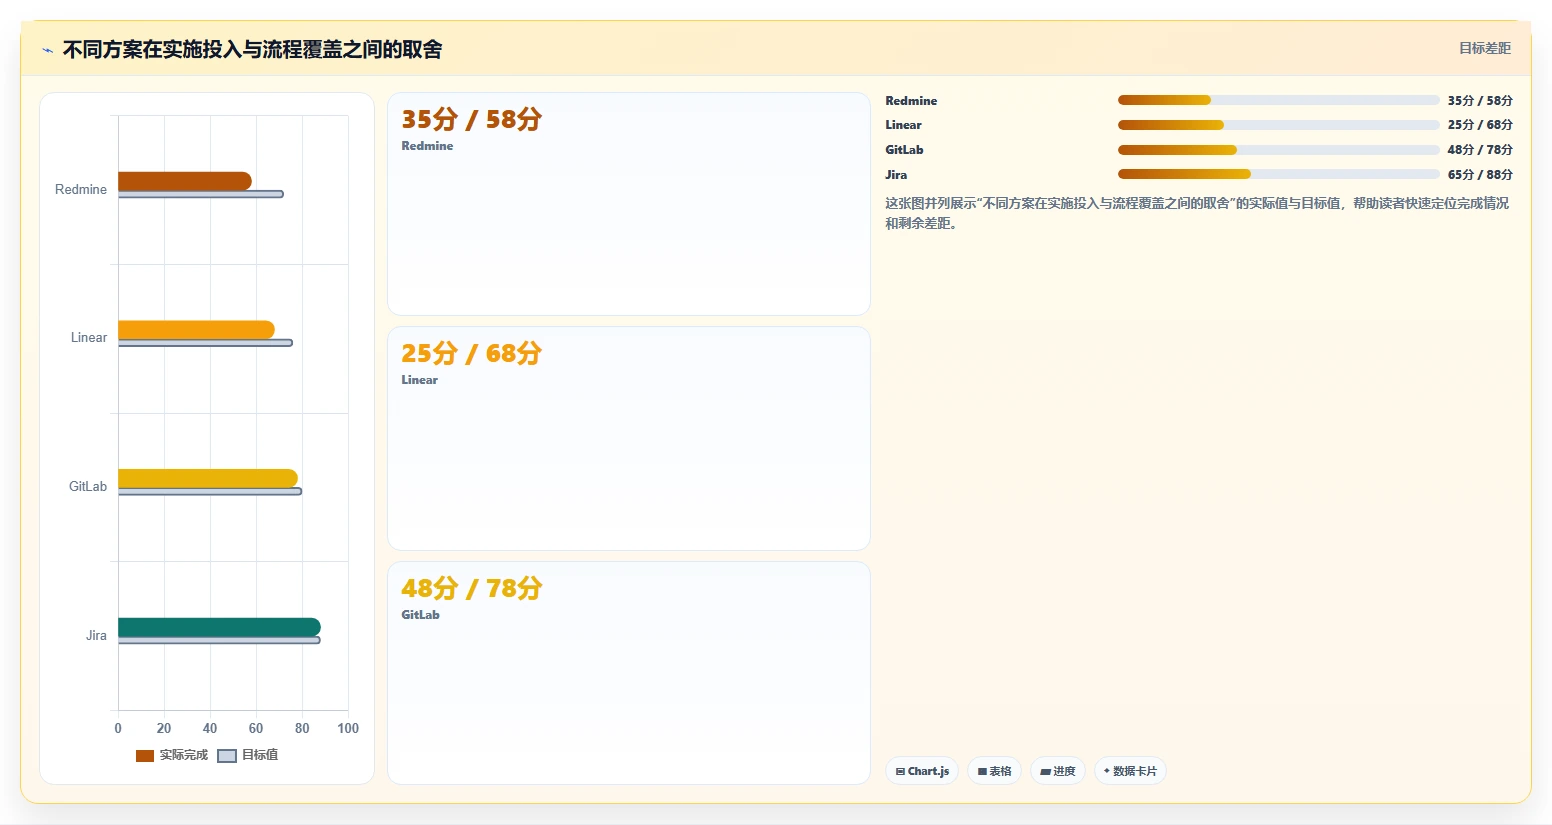Image resolution: width=1552 pixels, height=825 pixels.
Task: Click the 数据卡片 tag pill
Action: tap(1130, 771)
